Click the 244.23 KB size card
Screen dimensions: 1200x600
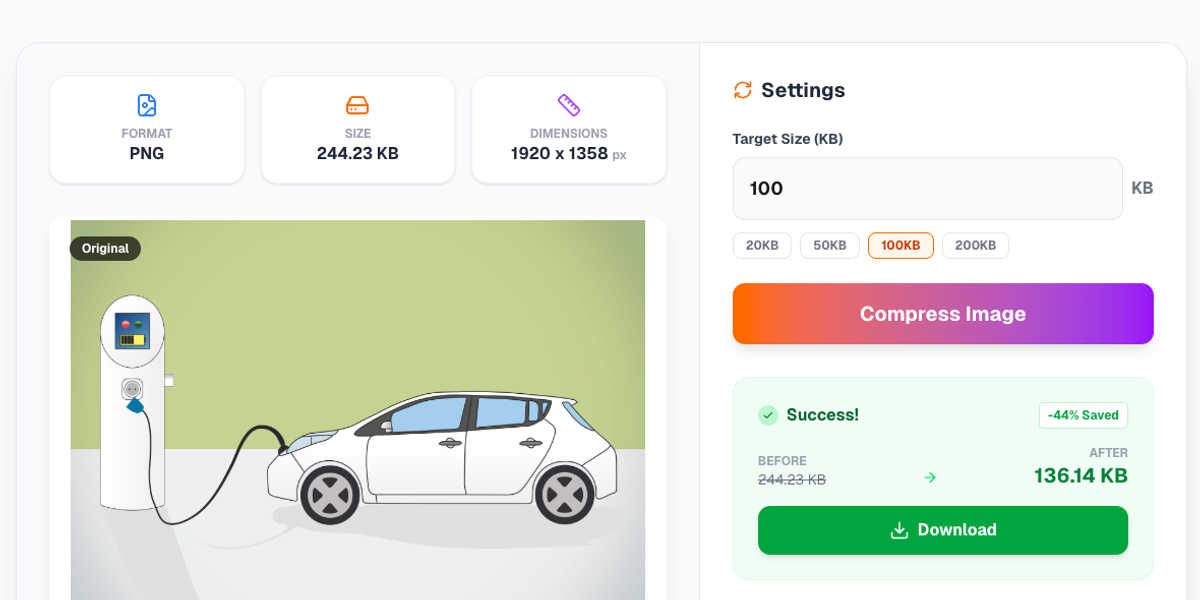pos(358,130)
